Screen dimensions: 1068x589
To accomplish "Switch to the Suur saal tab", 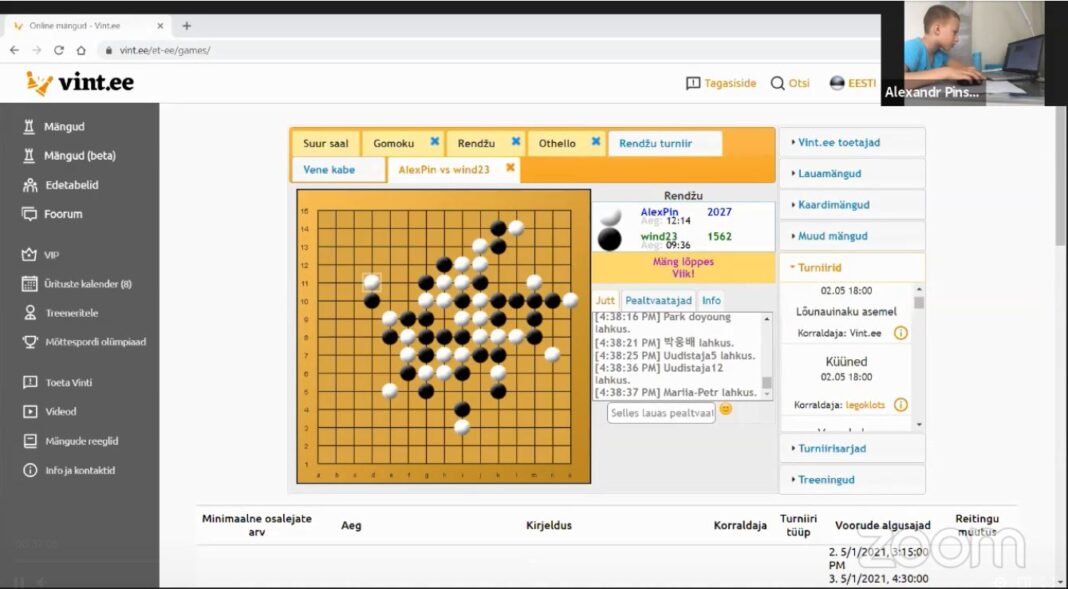I will tap(326, 144).
